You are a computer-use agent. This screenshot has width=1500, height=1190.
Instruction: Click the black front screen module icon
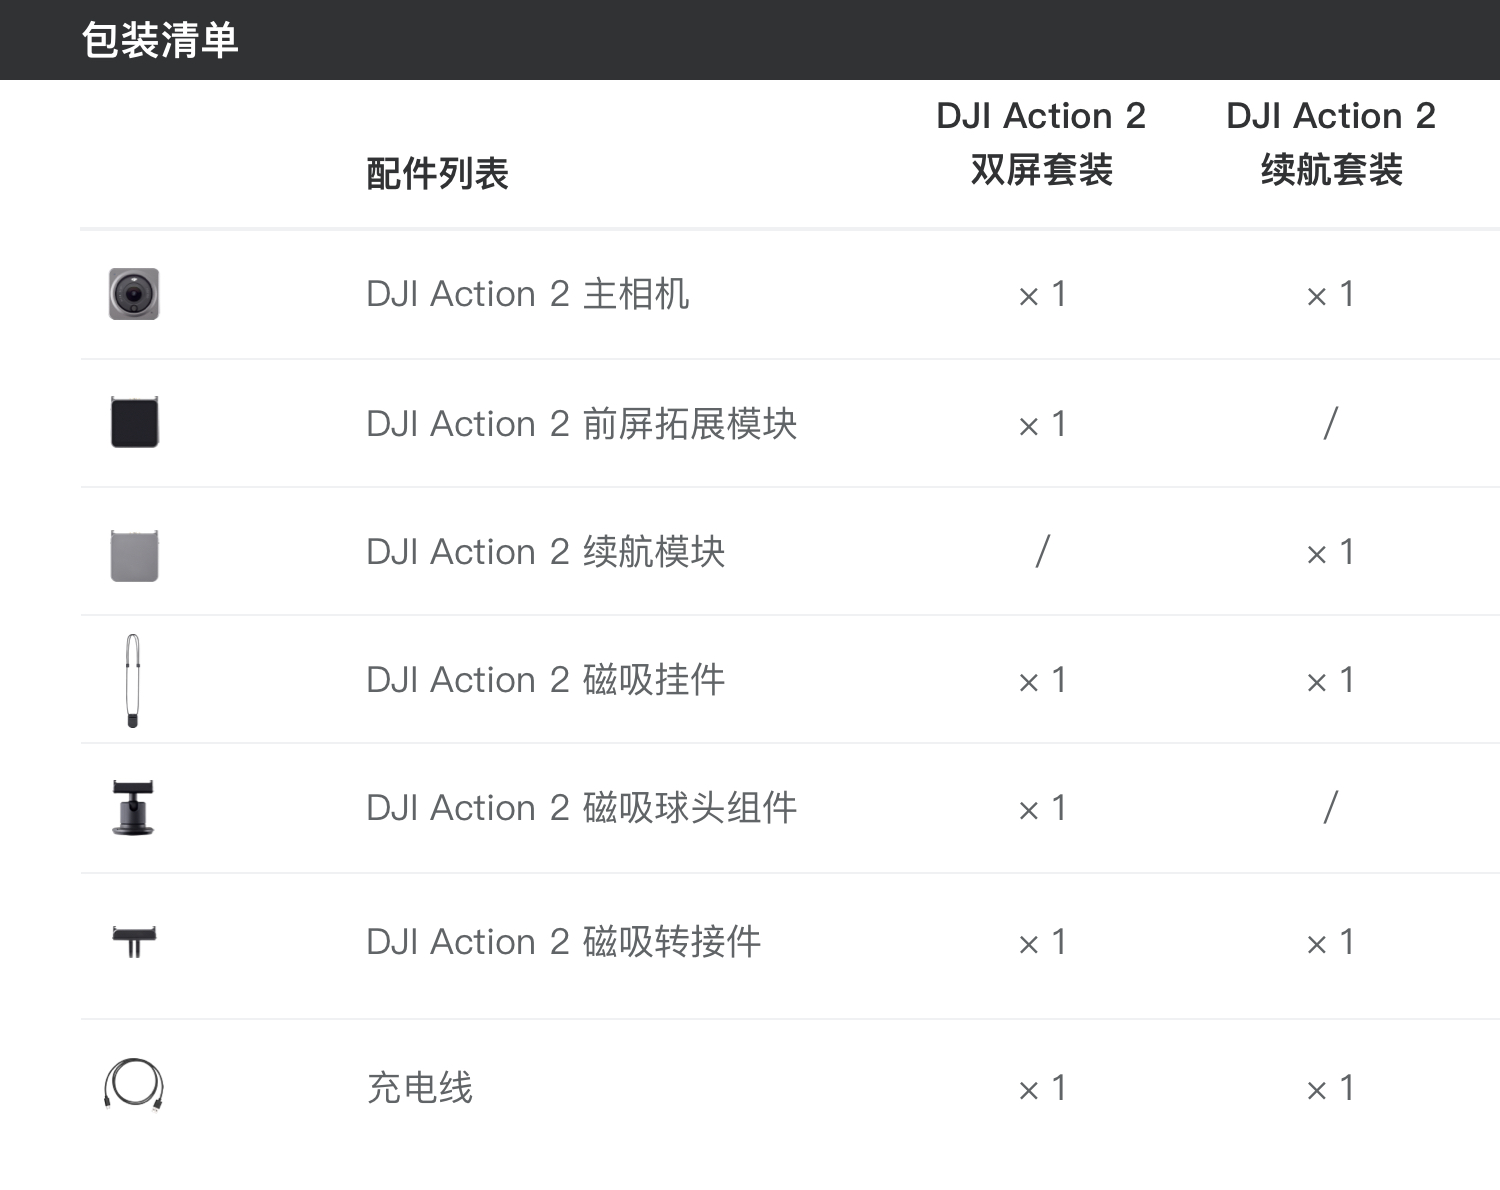134,422
